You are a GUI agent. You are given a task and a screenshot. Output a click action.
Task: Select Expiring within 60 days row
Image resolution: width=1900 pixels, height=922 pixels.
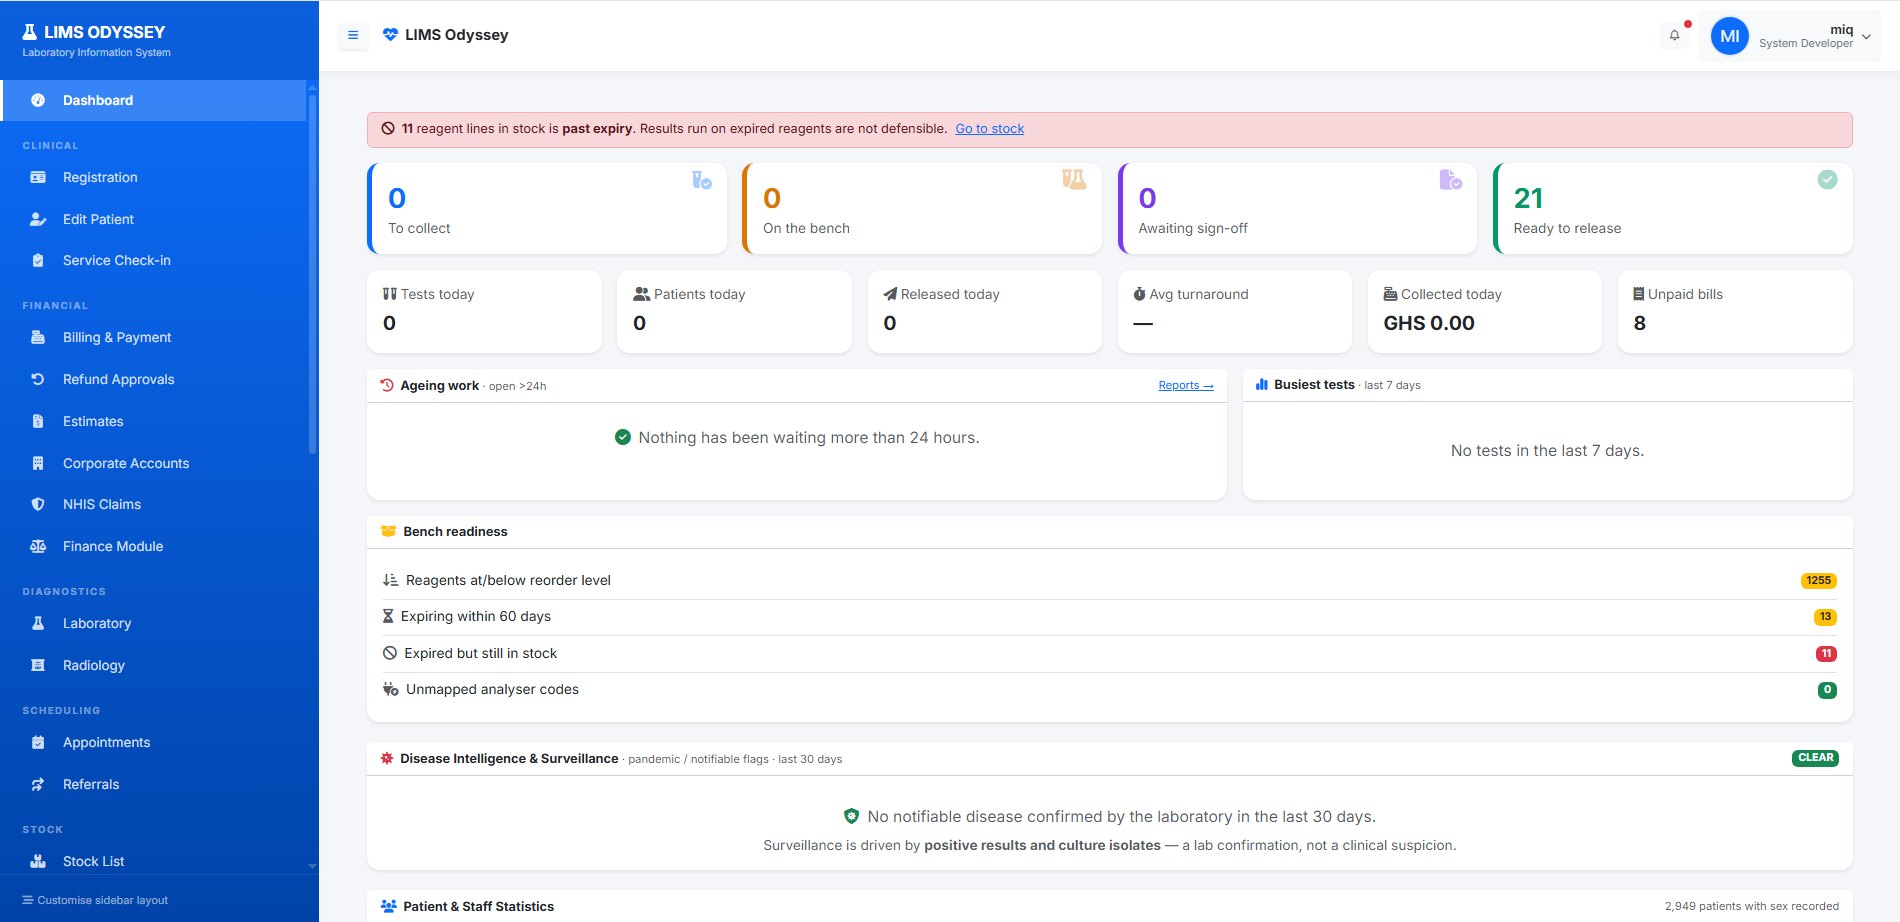tap(1110, 617)
